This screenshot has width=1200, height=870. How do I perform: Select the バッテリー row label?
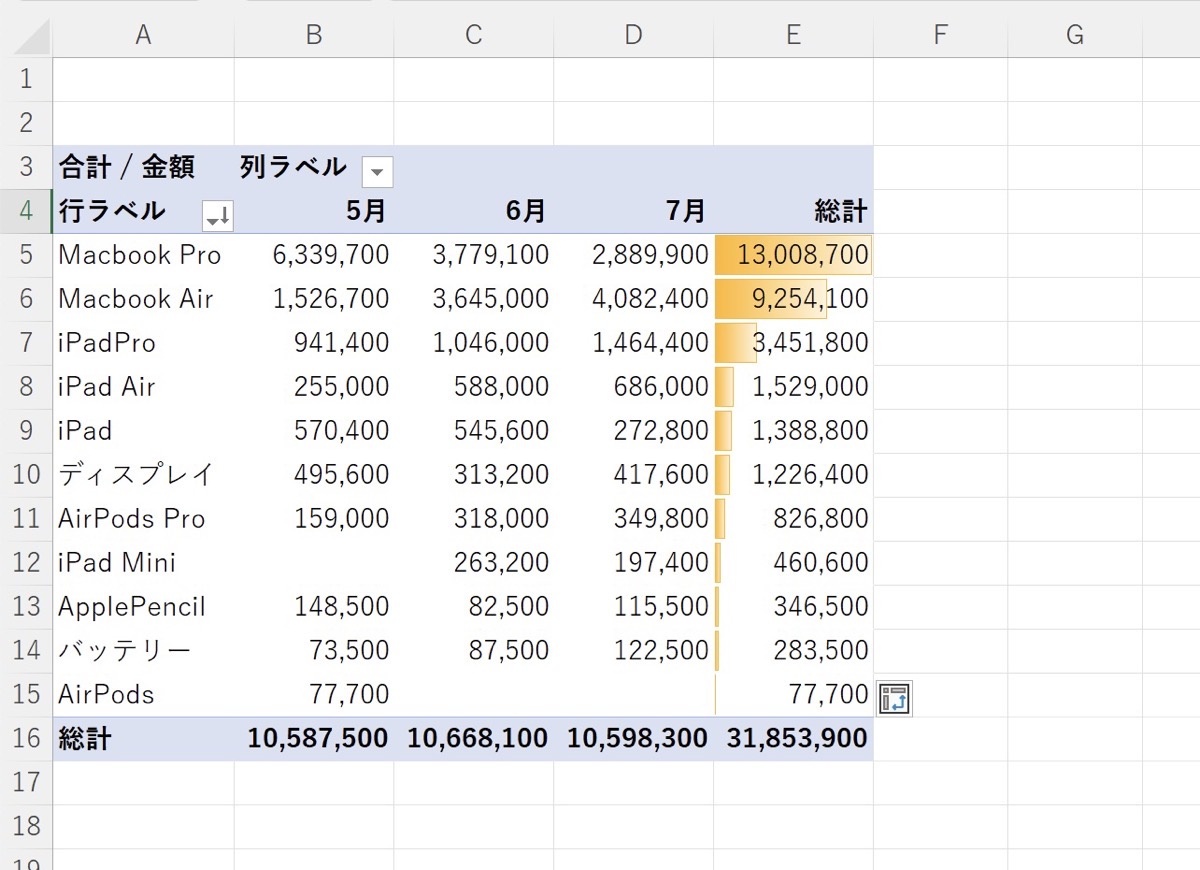click(143, 651)
